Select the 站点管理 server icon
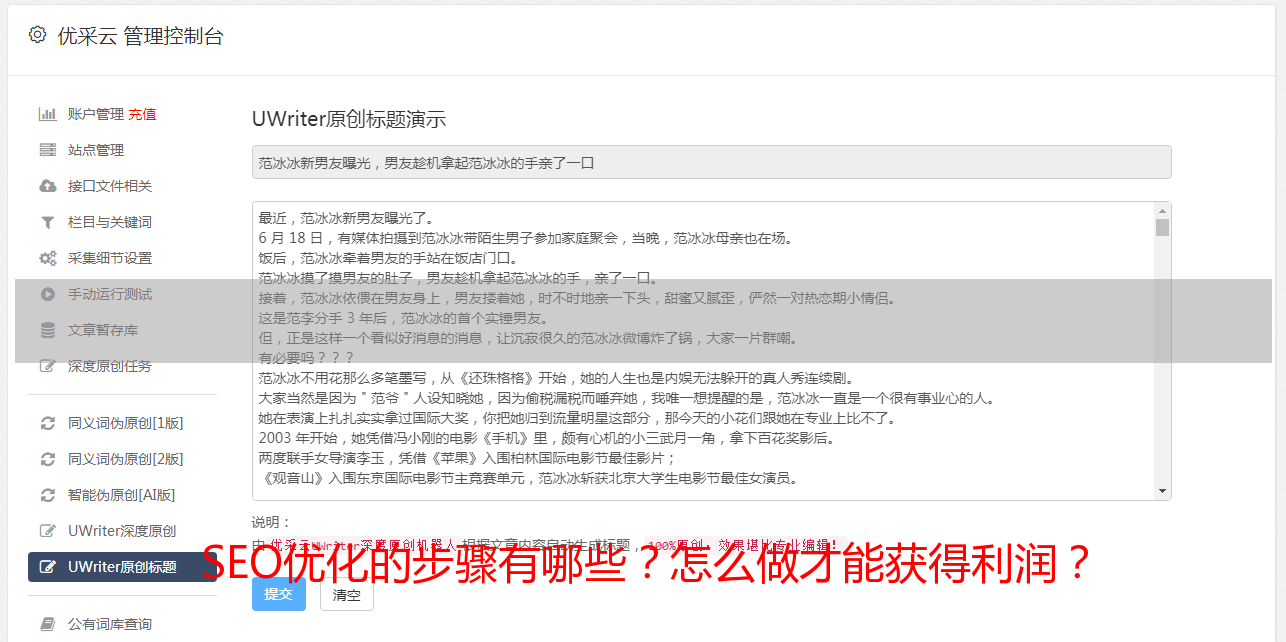The image size is (1286, 642). coord(47,150)
